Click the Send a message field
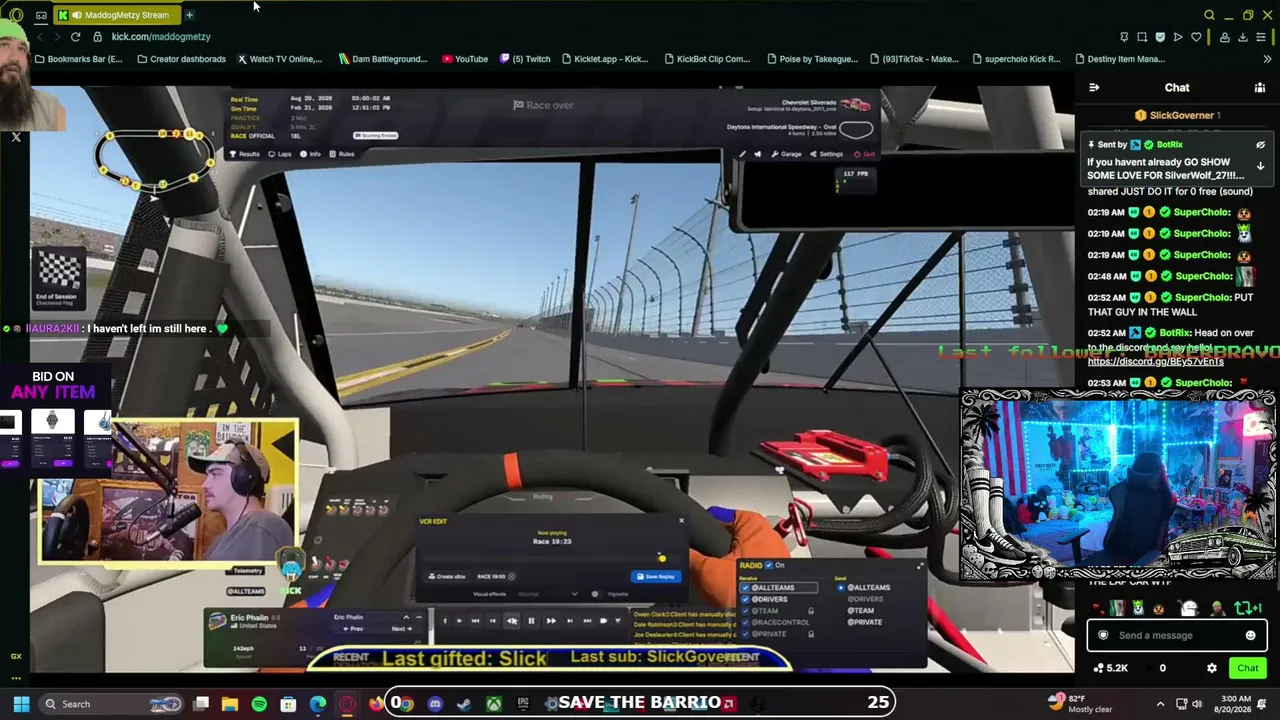This screenshot has width=1280, height=720. (x=1176, y=635)
